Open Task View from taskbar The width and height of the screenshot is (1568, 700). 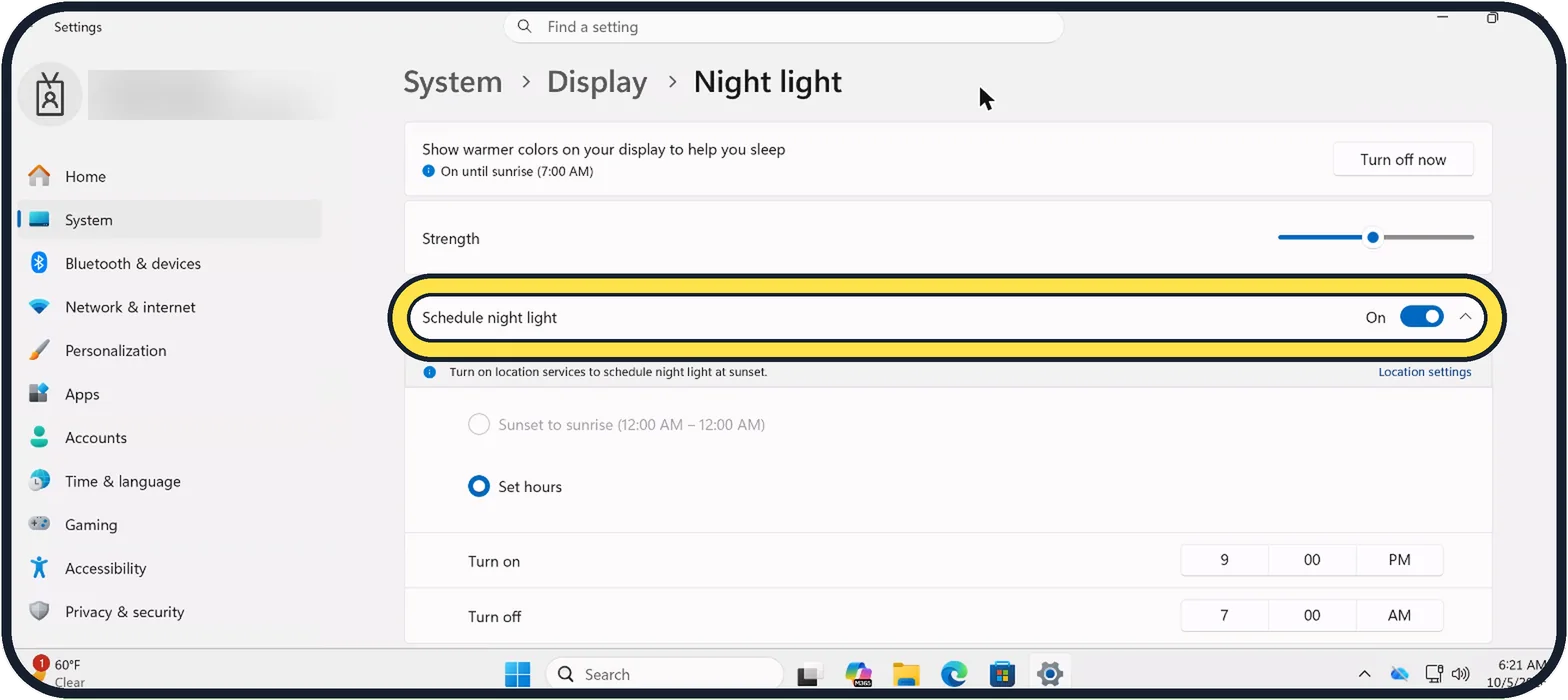click(809, 675)
